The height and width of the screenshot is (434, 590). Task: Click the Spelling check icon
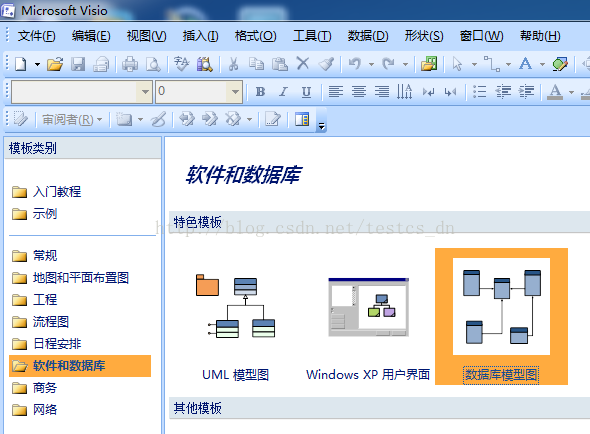click(x=182, y=64)
